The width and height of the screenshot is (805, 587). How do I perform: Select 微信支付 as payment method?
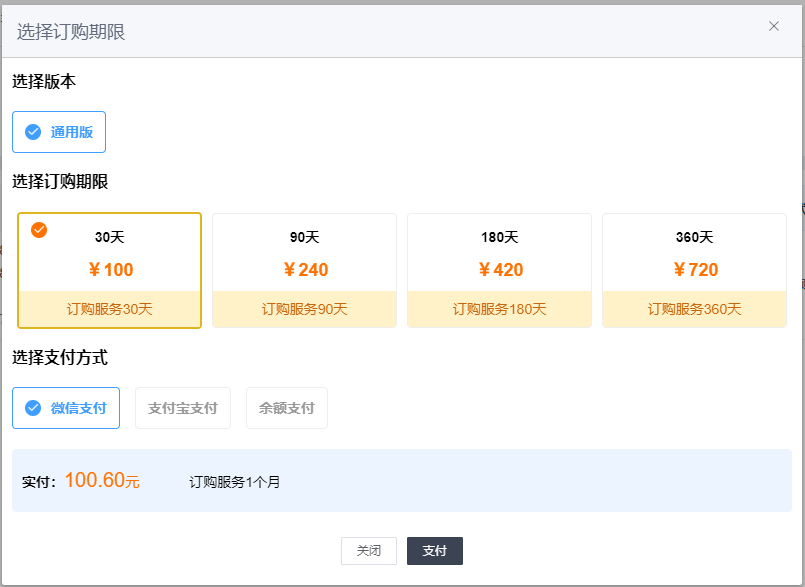pyautogui.click(x=66, y=408)
